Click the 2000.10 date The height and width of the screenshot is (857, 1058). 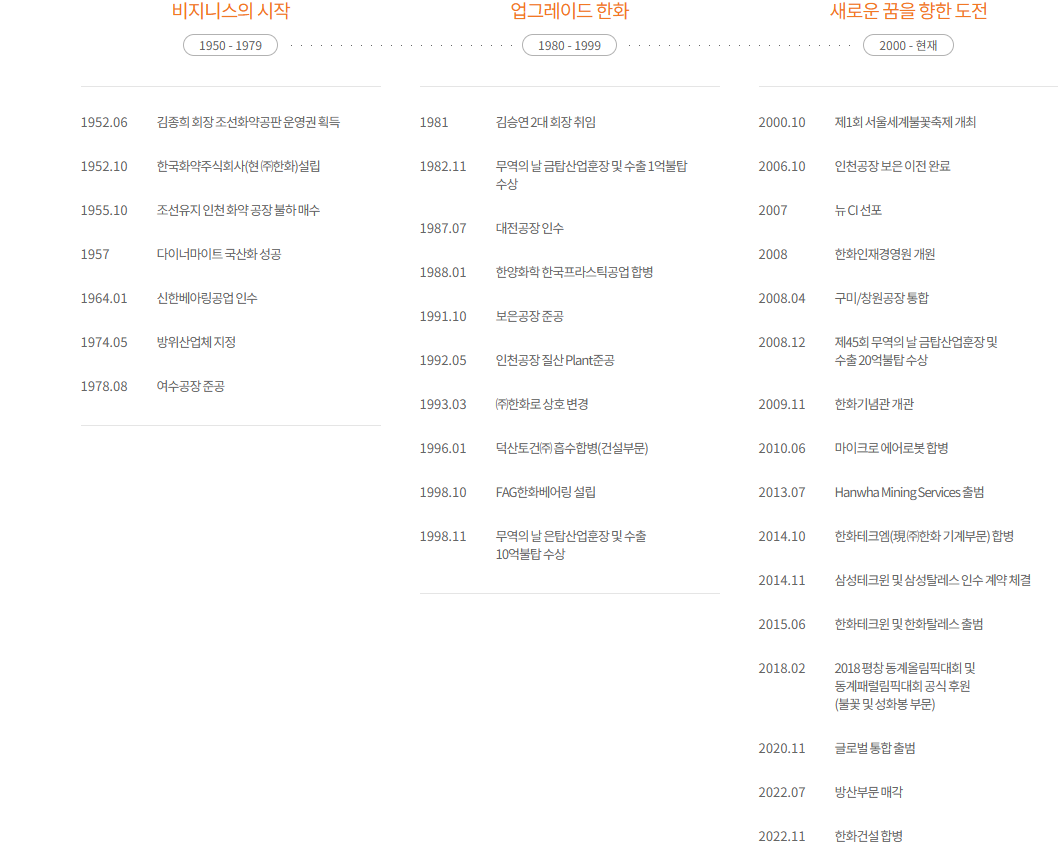click(781, 123)
